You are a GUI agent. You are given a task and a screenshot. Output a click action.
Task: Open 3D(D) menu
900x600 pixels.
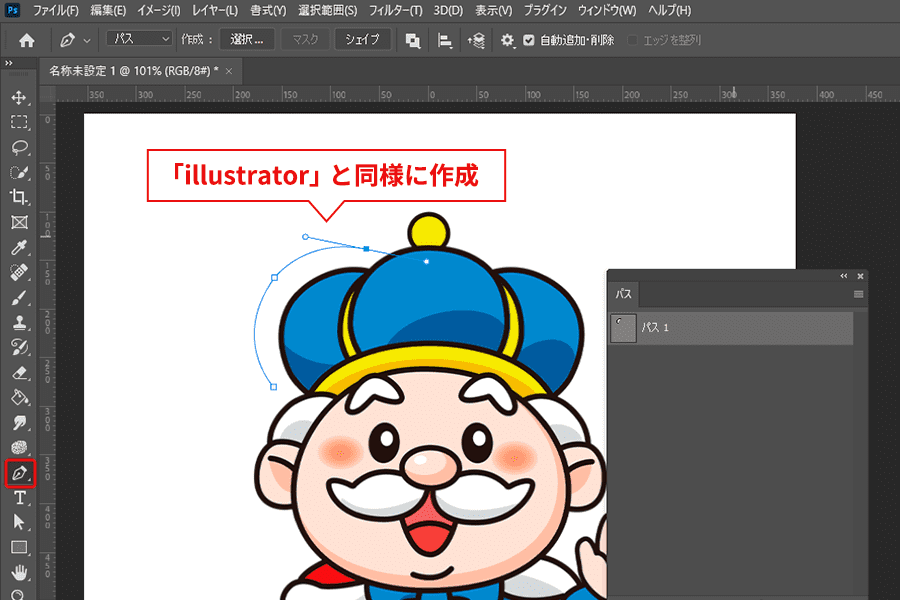tap(448, 10)
